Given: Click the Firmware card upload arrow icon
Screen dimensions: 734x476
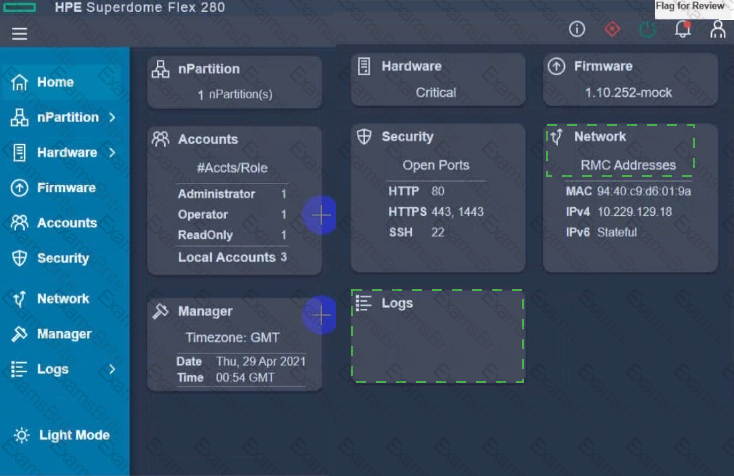Looking at the screenshot, I should (557, 67).
